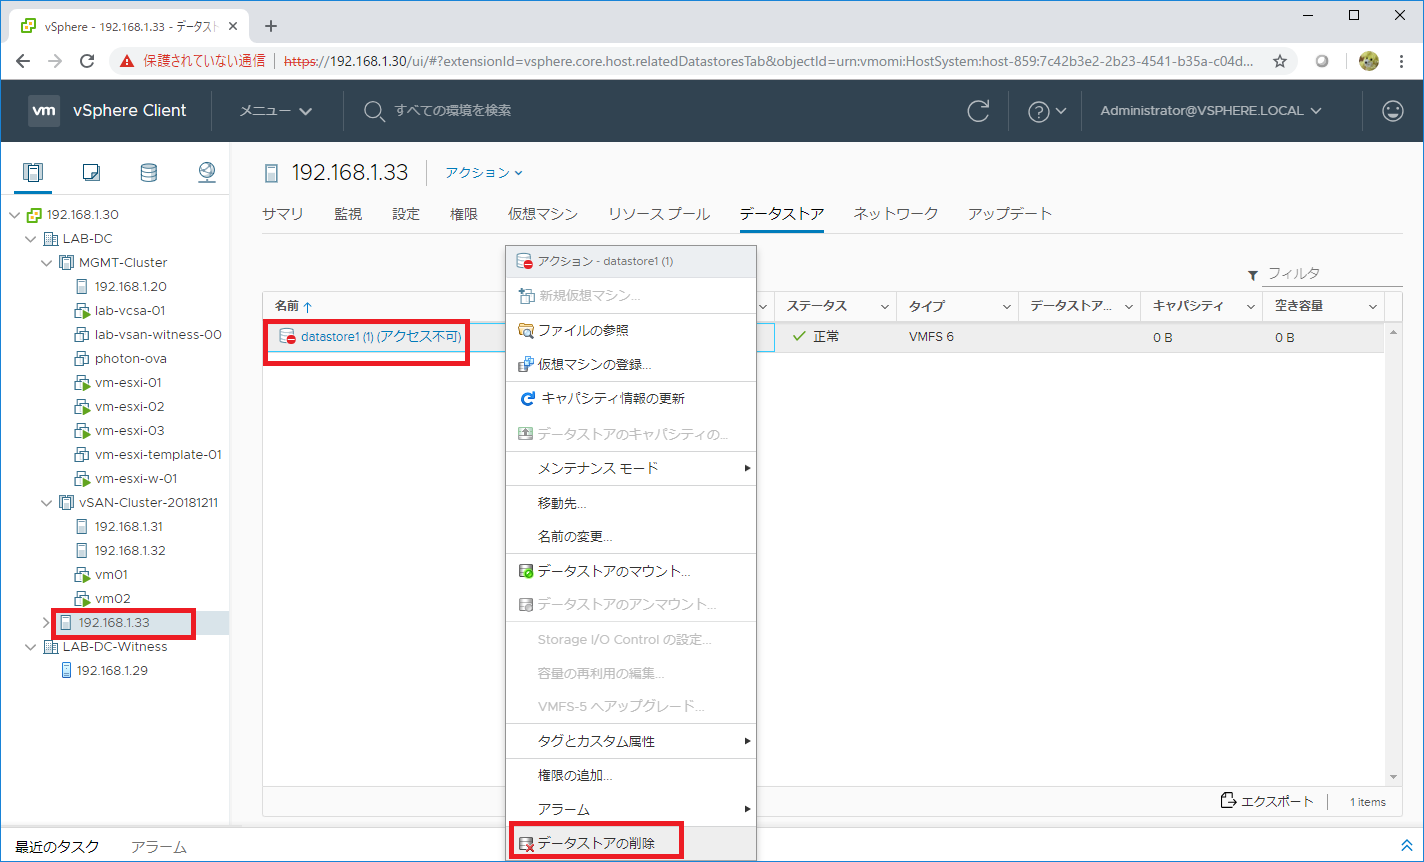Click the browser address bar URL
Screen dimensions: 1424x862
coord(768,61)
